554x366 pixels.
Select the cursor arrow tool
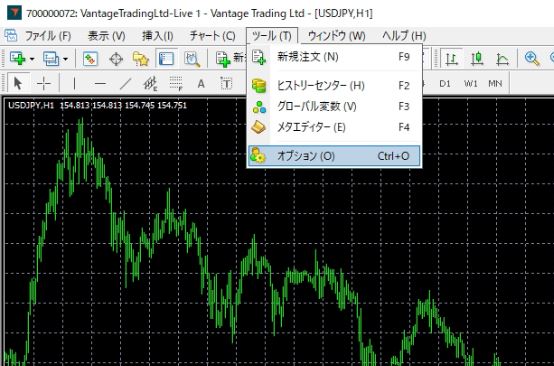click(17, 84)
